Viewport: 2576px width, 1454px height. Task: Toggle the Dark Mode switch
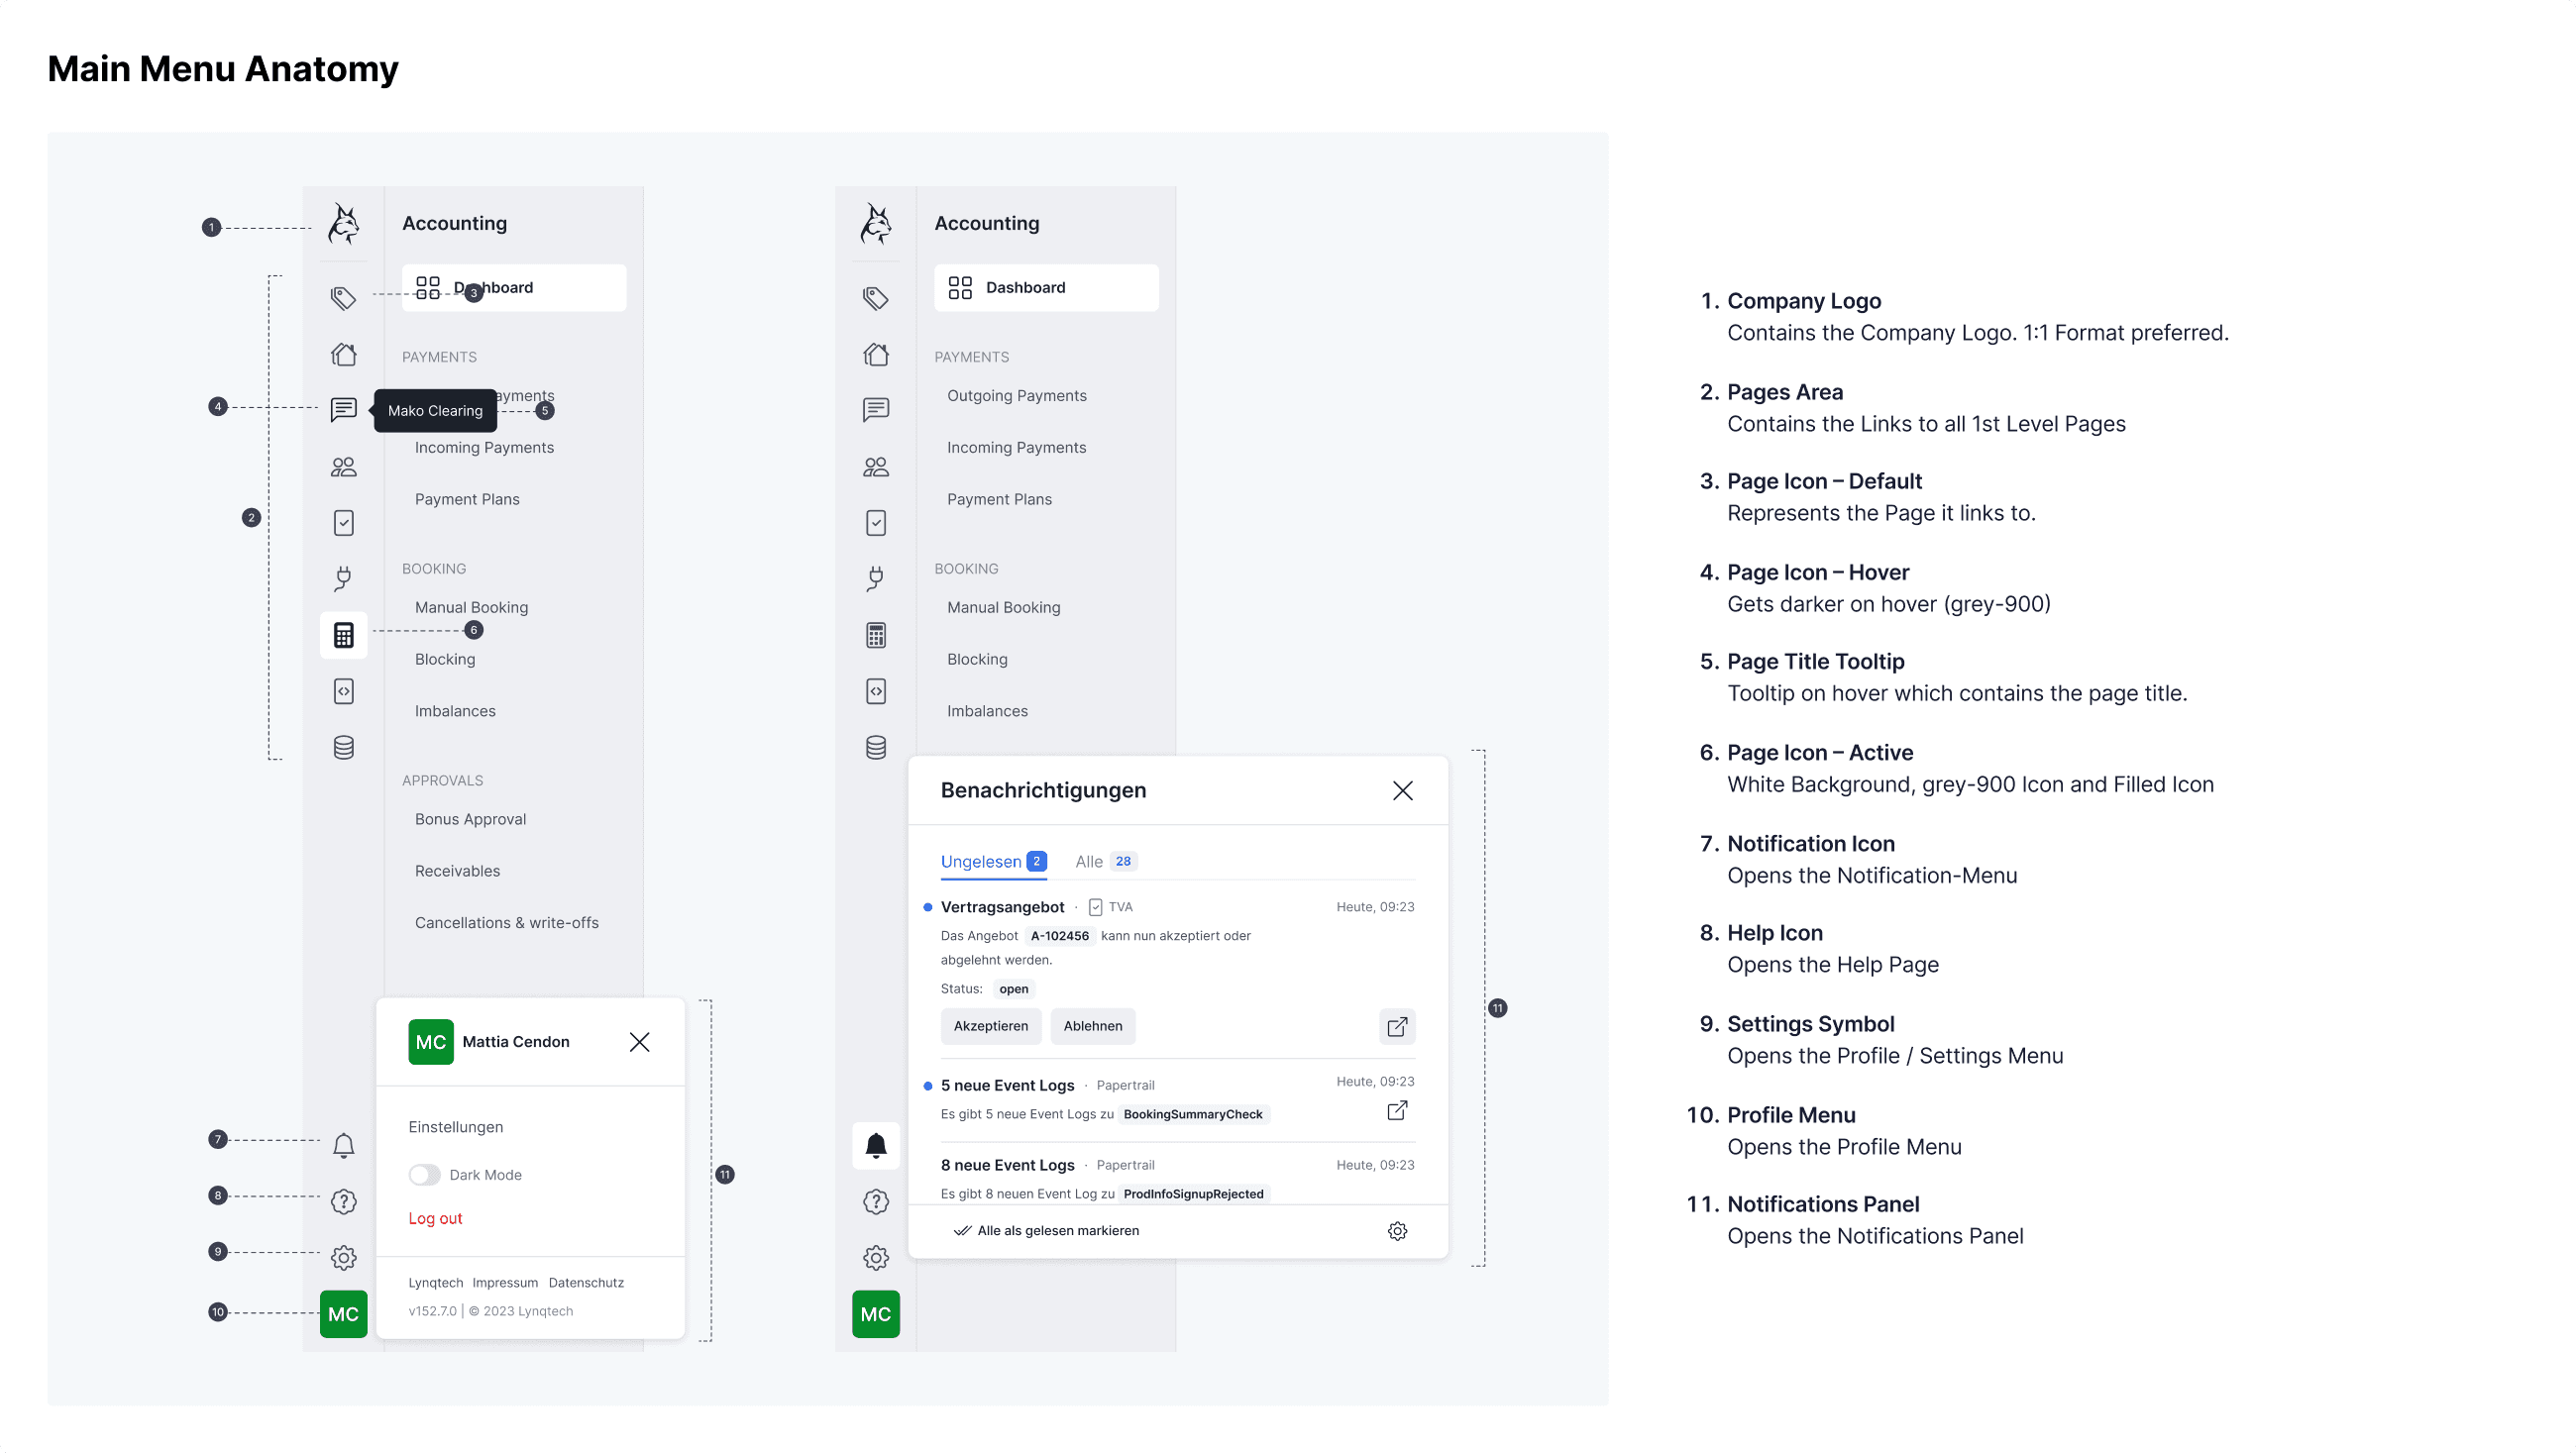pyautogui.click(x=424, y=1175)
